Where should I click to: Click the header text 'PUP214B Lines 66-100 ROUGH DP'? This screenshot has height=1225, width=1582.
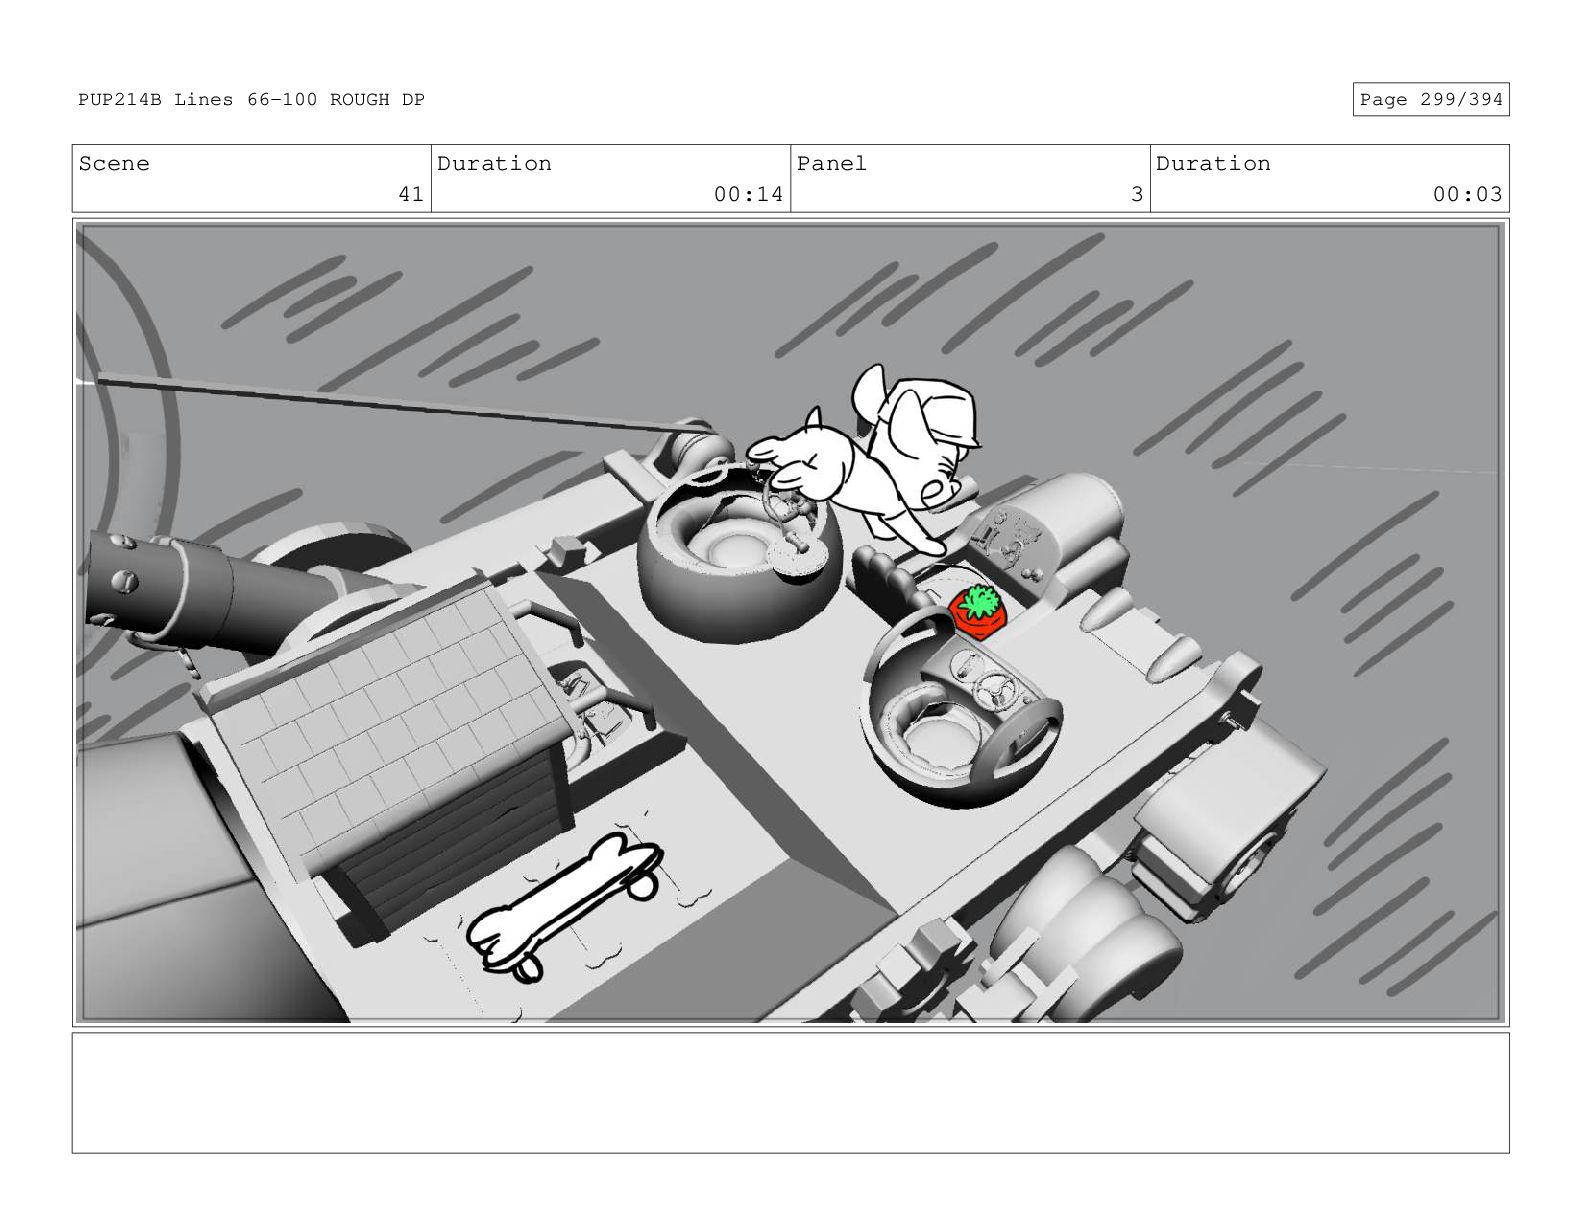pos(252,100)
